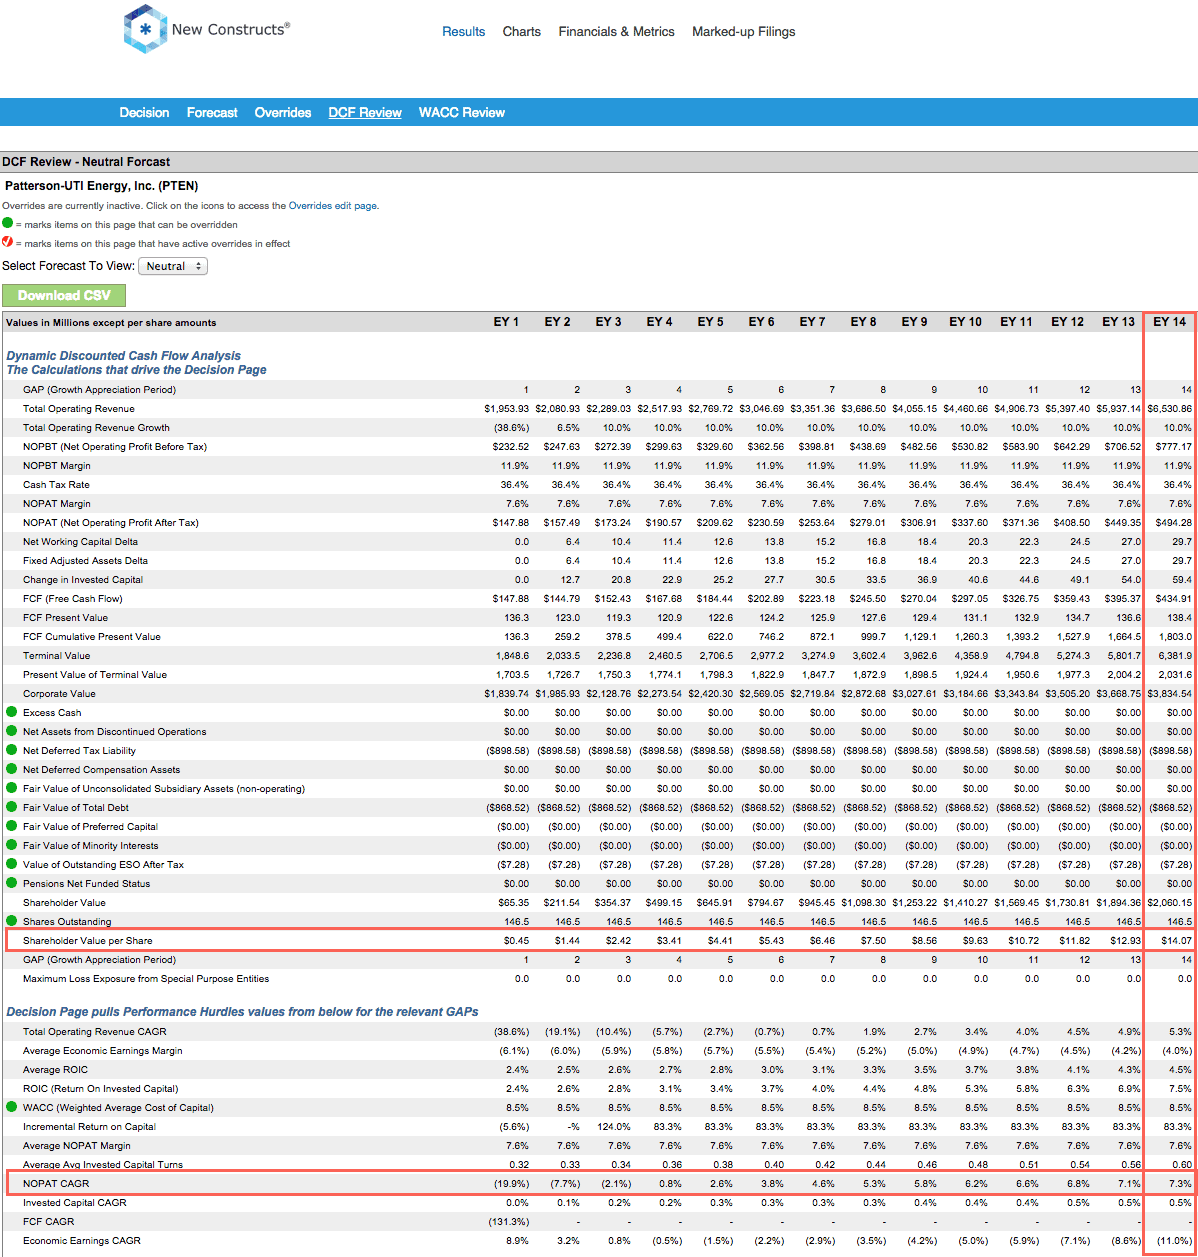The width and height of the screenshot is (1198, 1257).
Task: Click the Corporate Value row label
Action: (59, 693)
